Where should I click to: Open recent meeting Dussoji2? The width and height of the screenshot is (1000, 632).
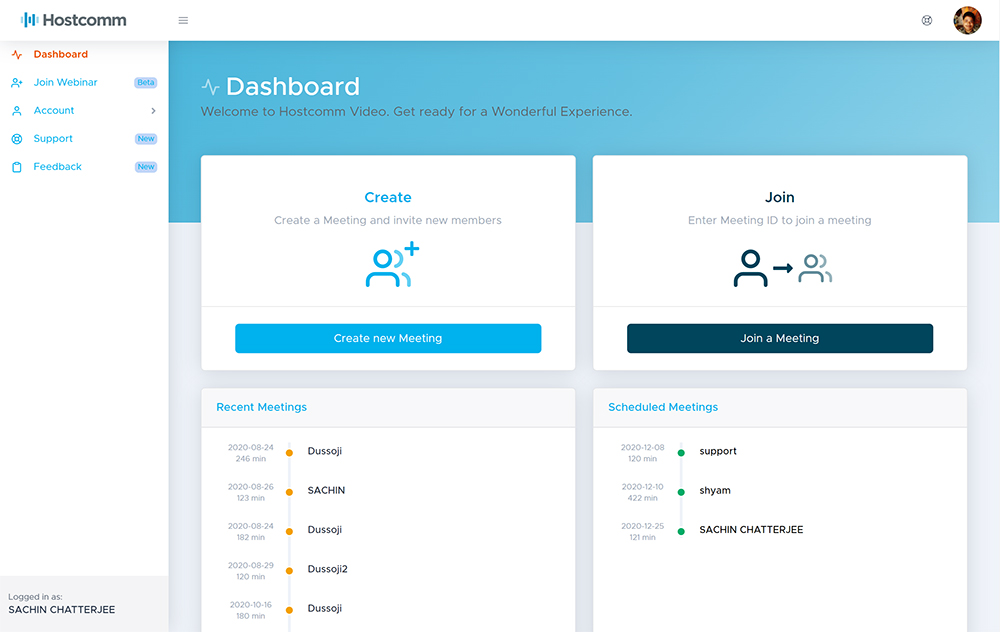[327, 569]
